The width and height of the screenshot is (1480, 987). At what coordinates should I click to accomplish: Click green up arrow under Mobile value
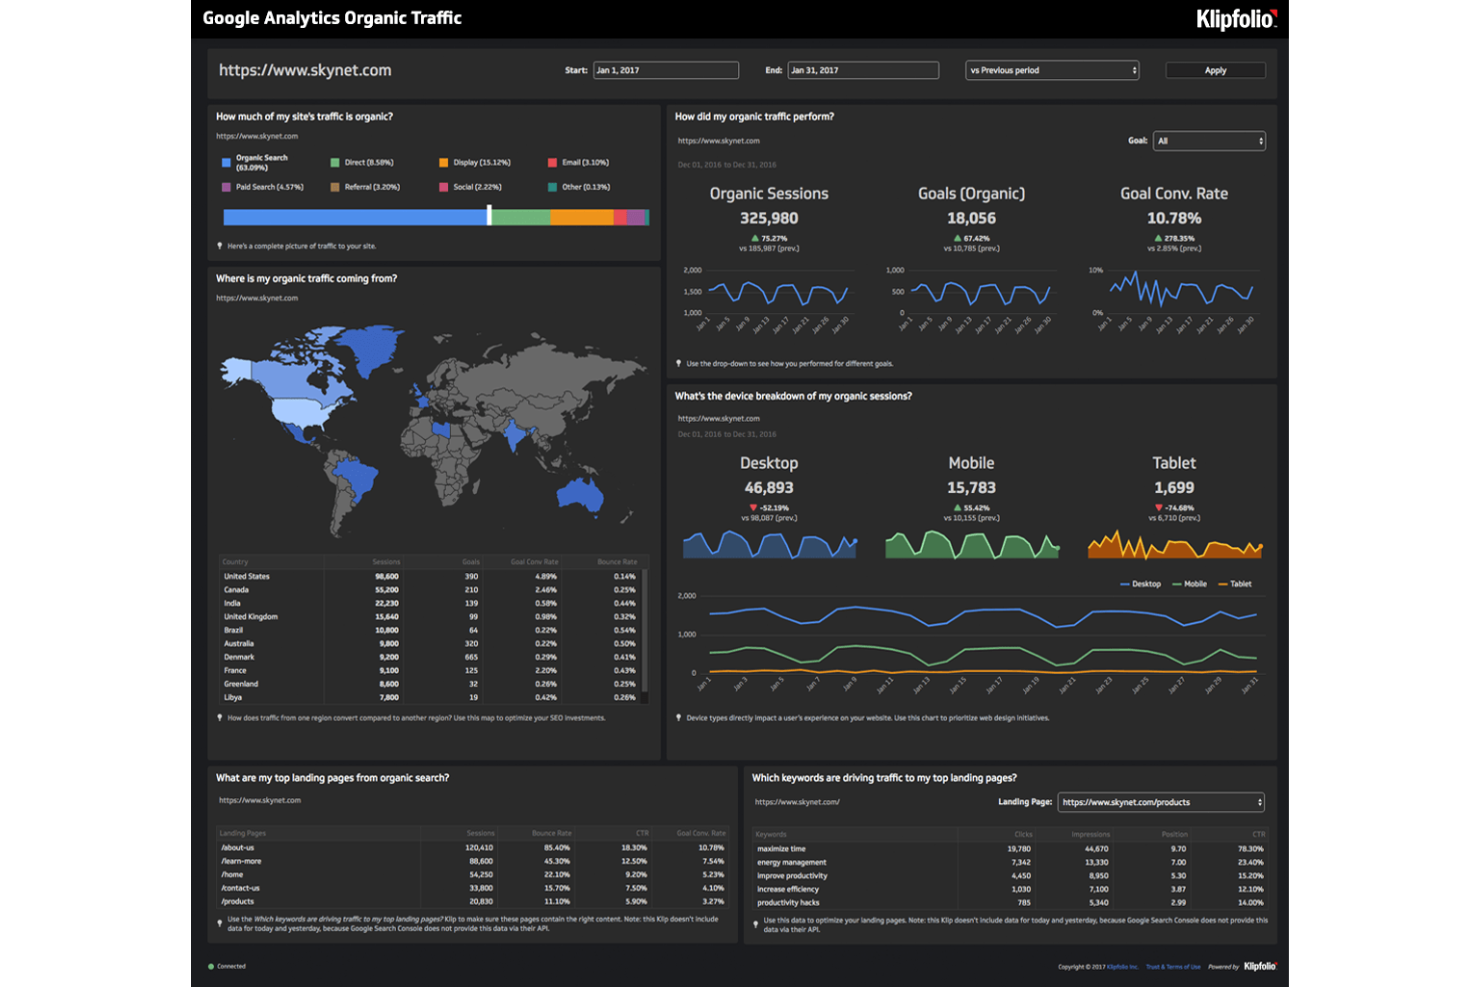tap(957, 508)
